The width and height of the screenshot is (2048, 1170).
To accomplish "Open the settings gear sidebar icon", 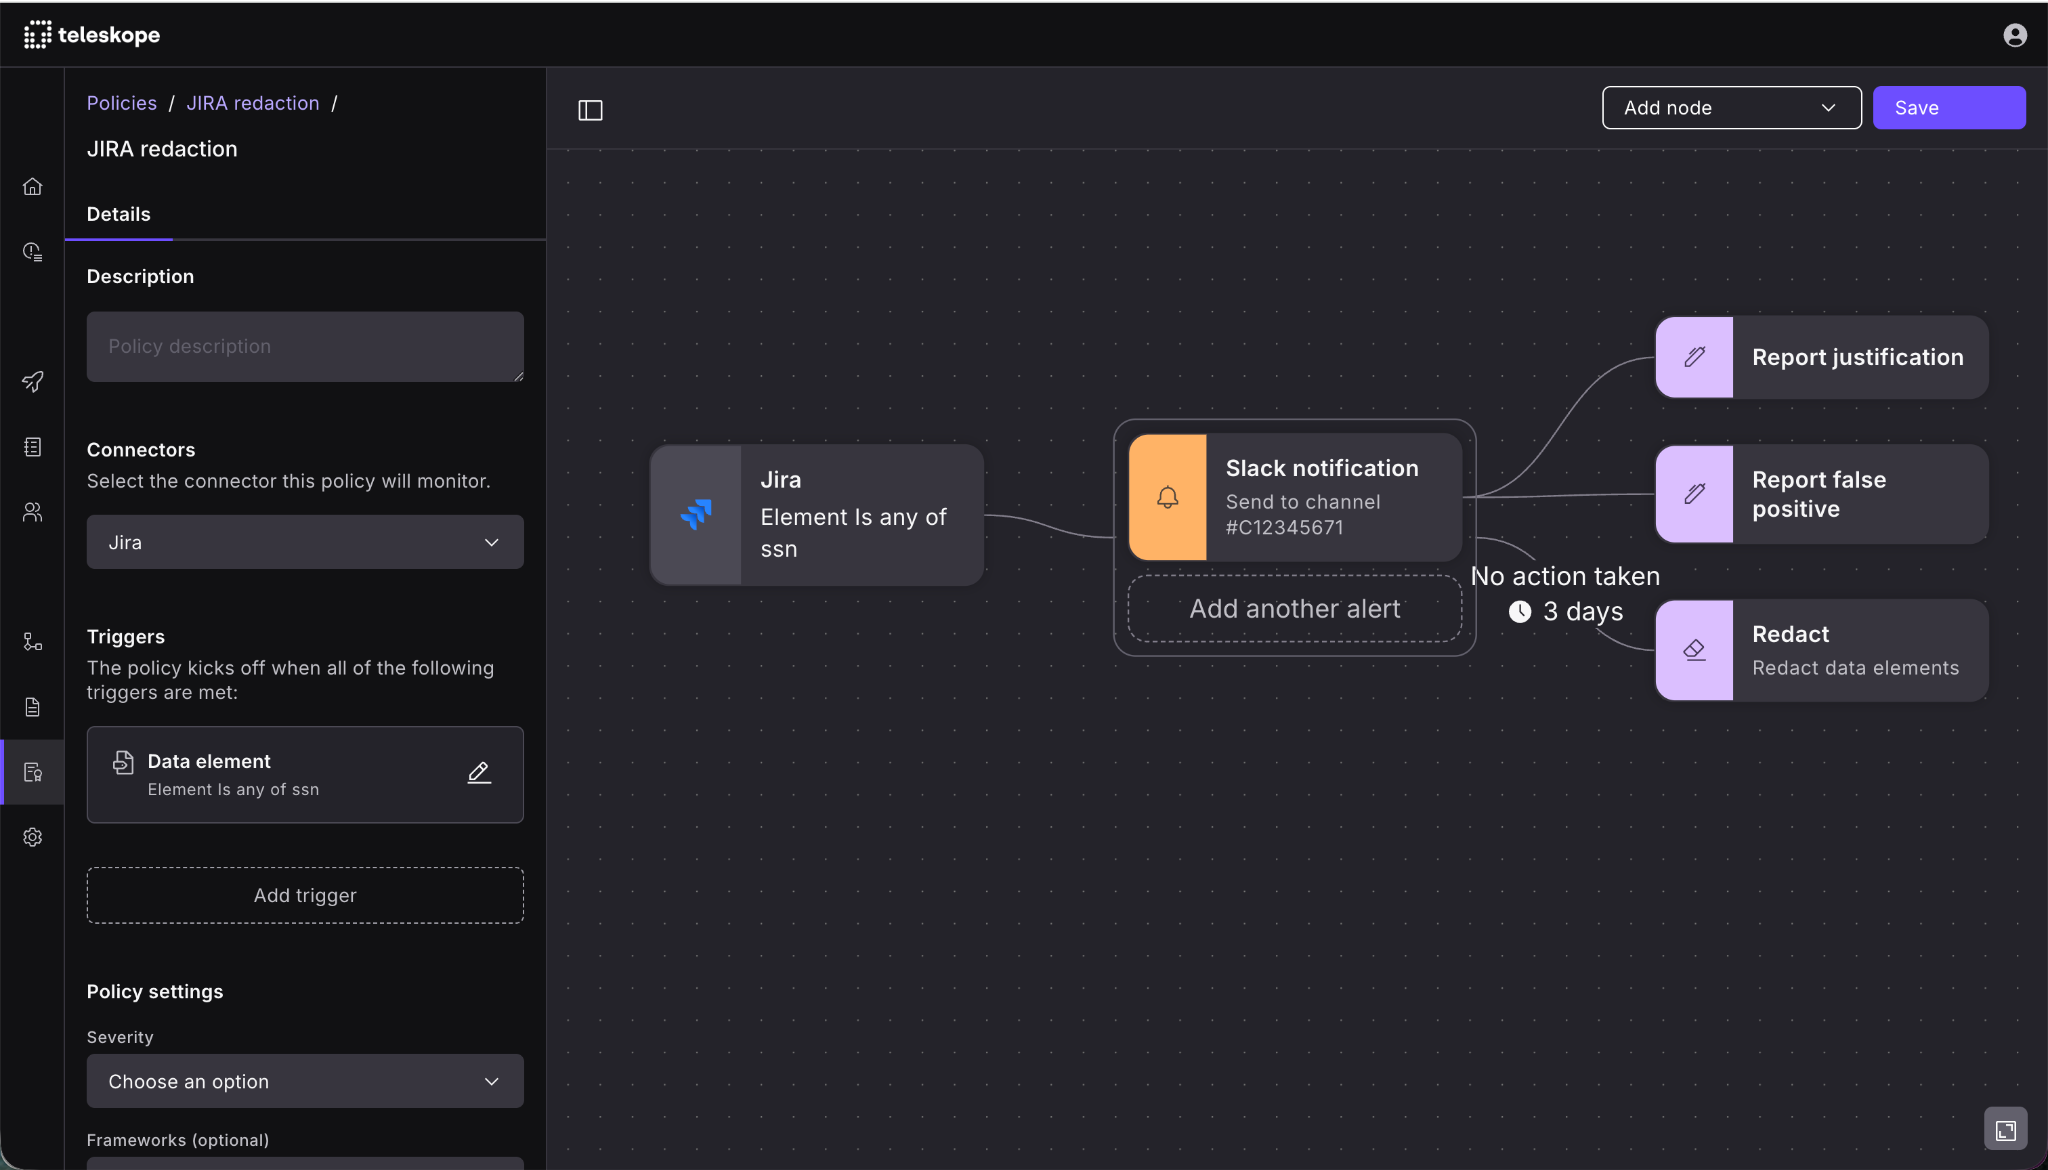I will (33, 837).
